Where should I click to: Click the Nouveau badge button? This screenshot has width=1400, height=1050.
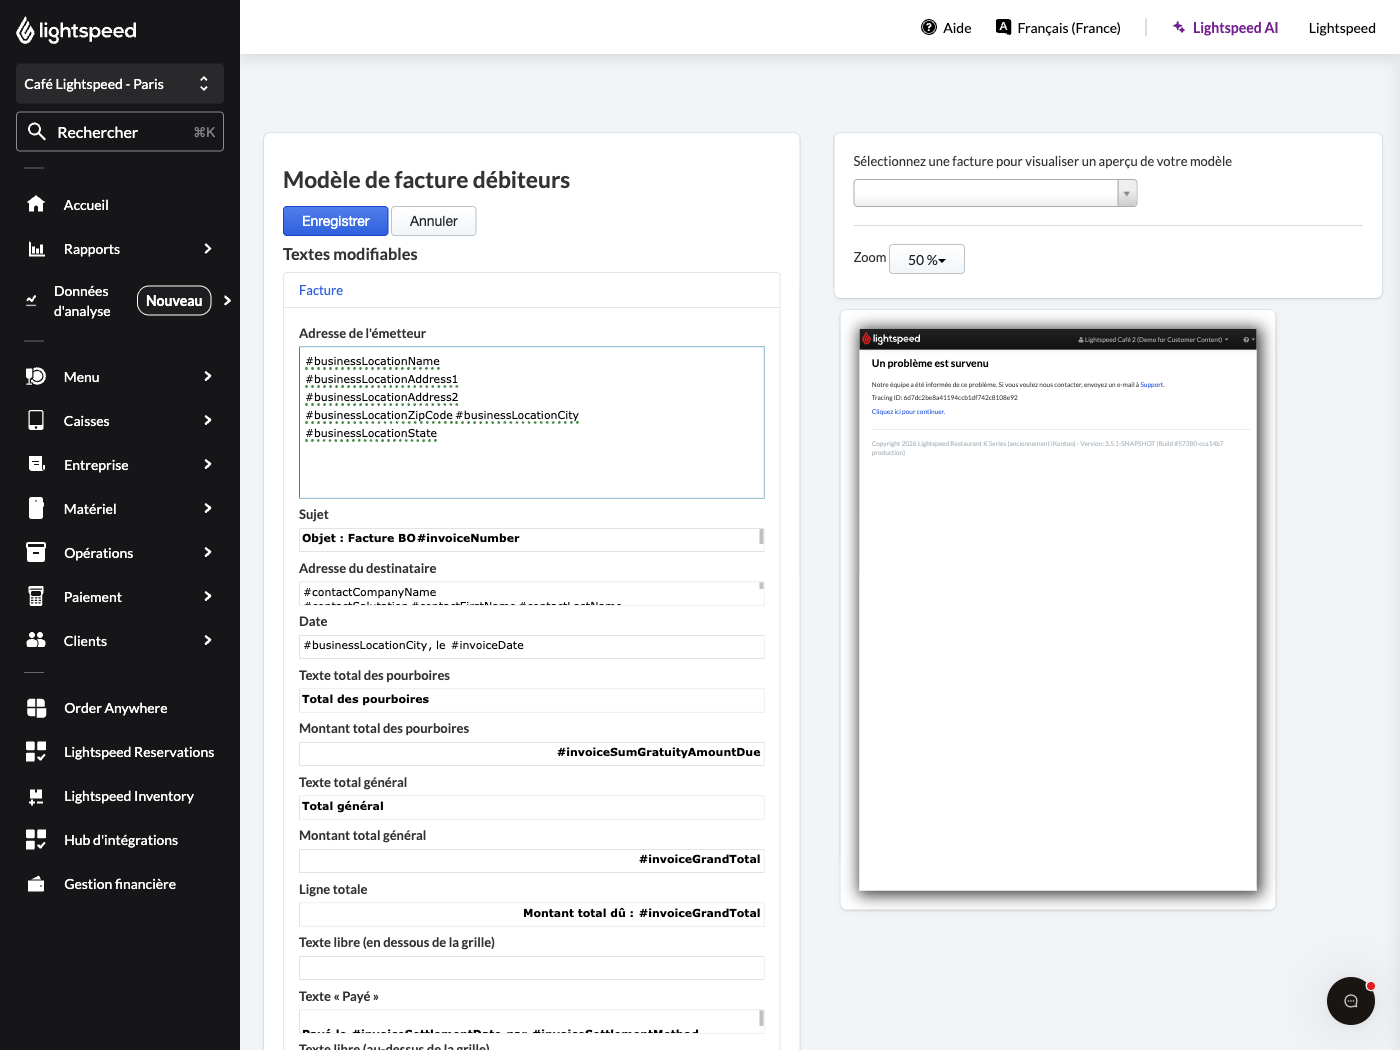[174, 300]
